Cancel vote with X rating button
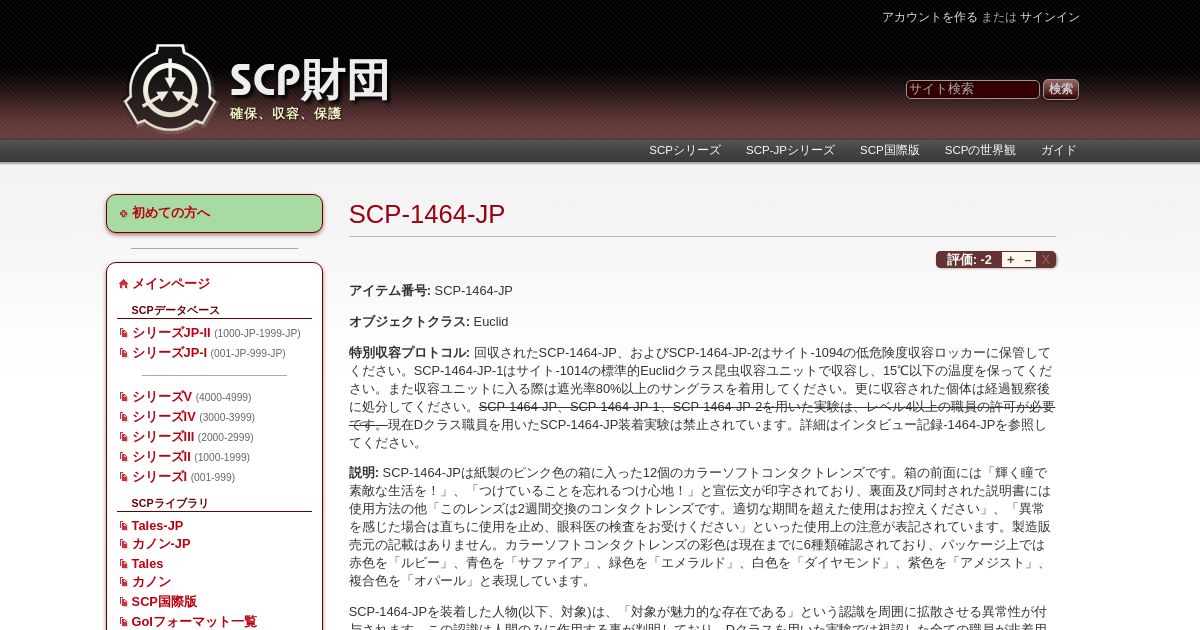1200x630 pixels. tap(1046, 260)
